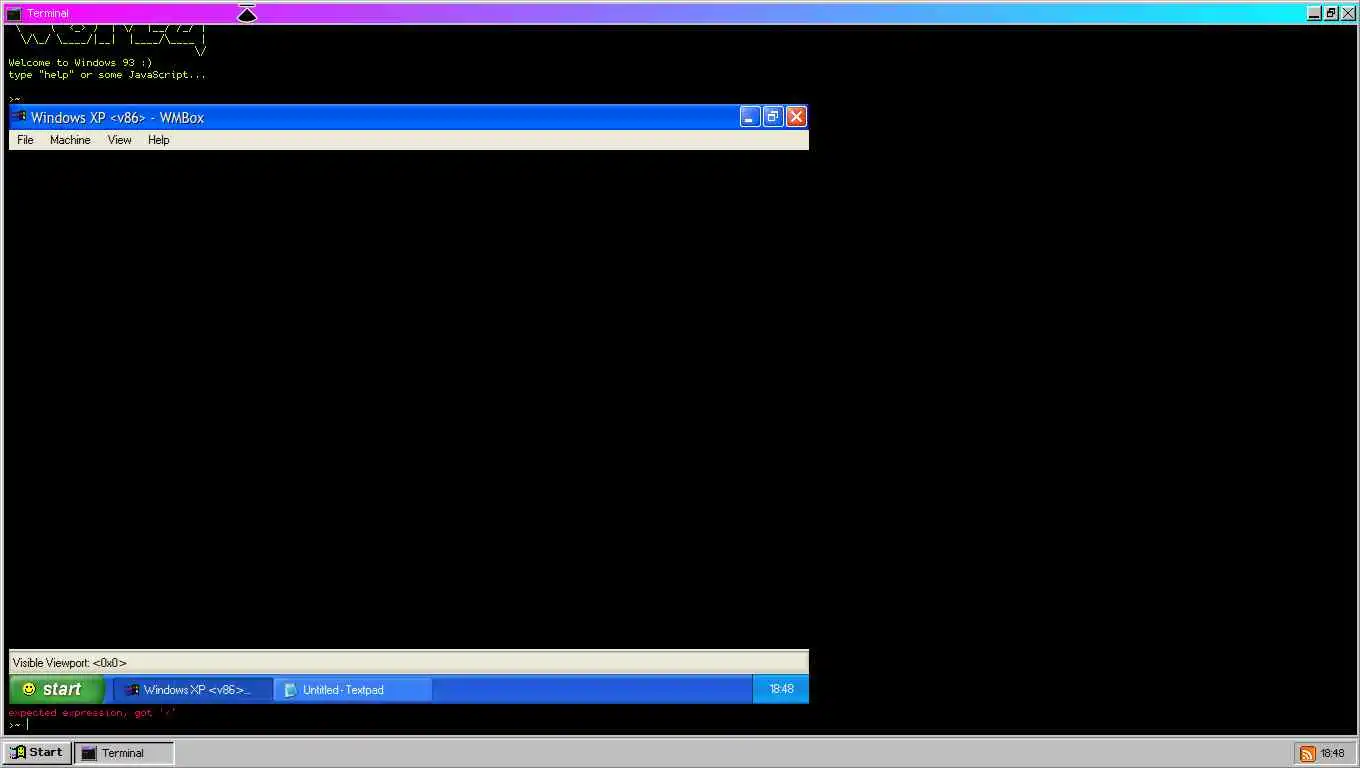
Task: Click the green XP start button
Action: click(56, 689)
